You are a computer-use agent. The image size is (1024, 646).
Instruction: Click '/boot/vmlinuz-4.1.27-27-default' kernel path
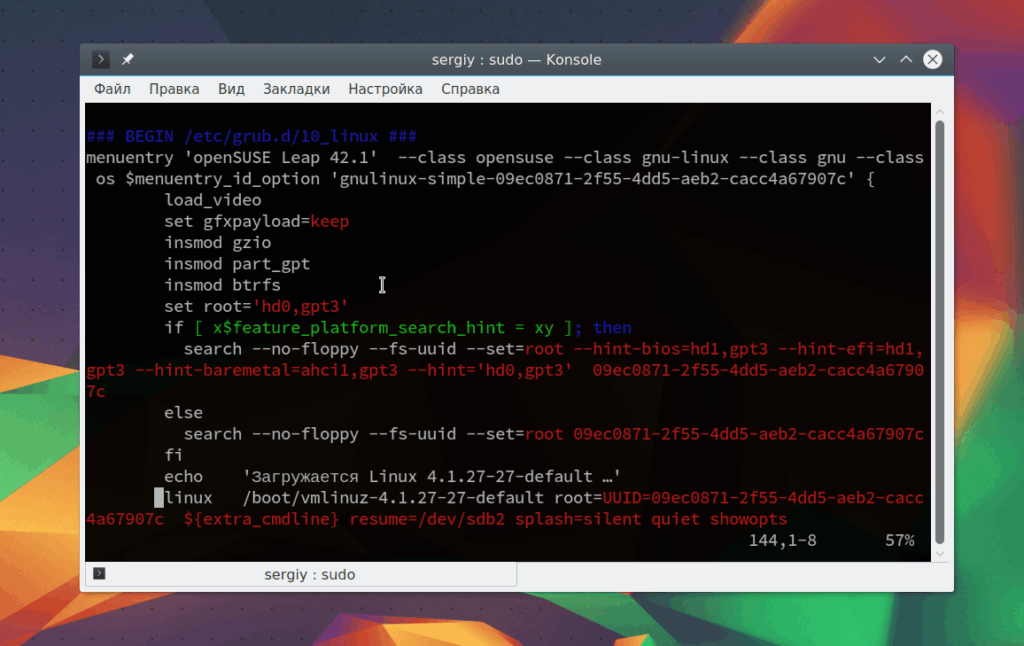click(x=393, y=498)
